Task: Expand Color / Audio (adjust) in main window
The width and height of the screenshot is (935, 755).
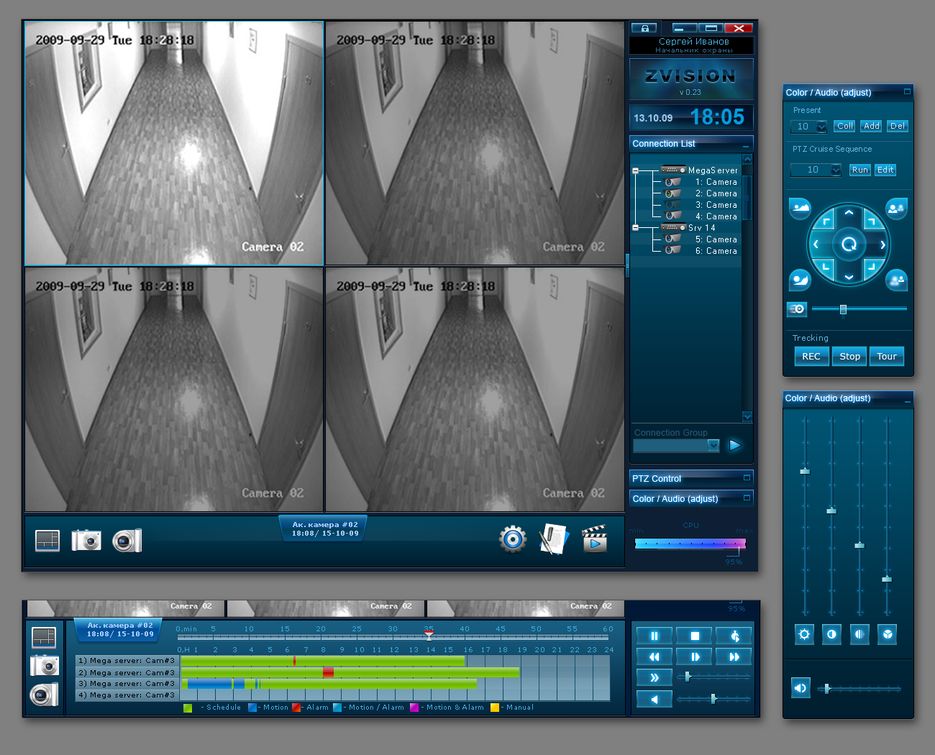Action: [747, 498]
